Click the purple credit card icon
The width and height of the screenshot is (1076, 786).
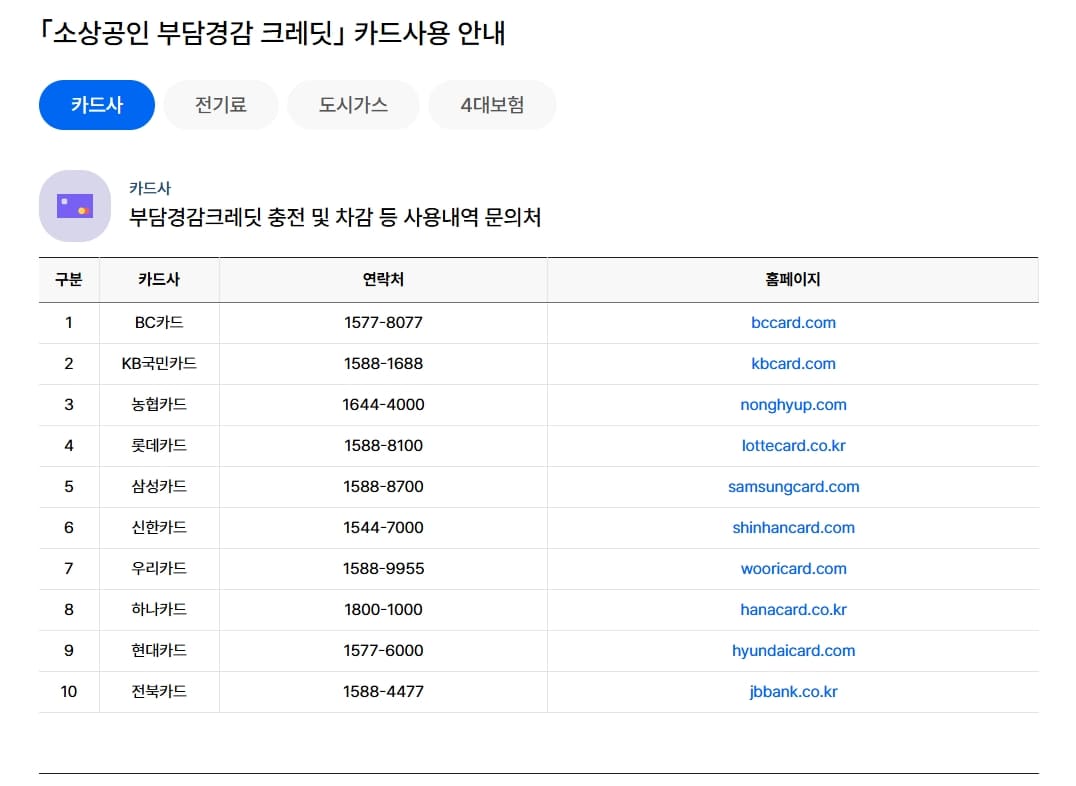(x=75, y=206)
